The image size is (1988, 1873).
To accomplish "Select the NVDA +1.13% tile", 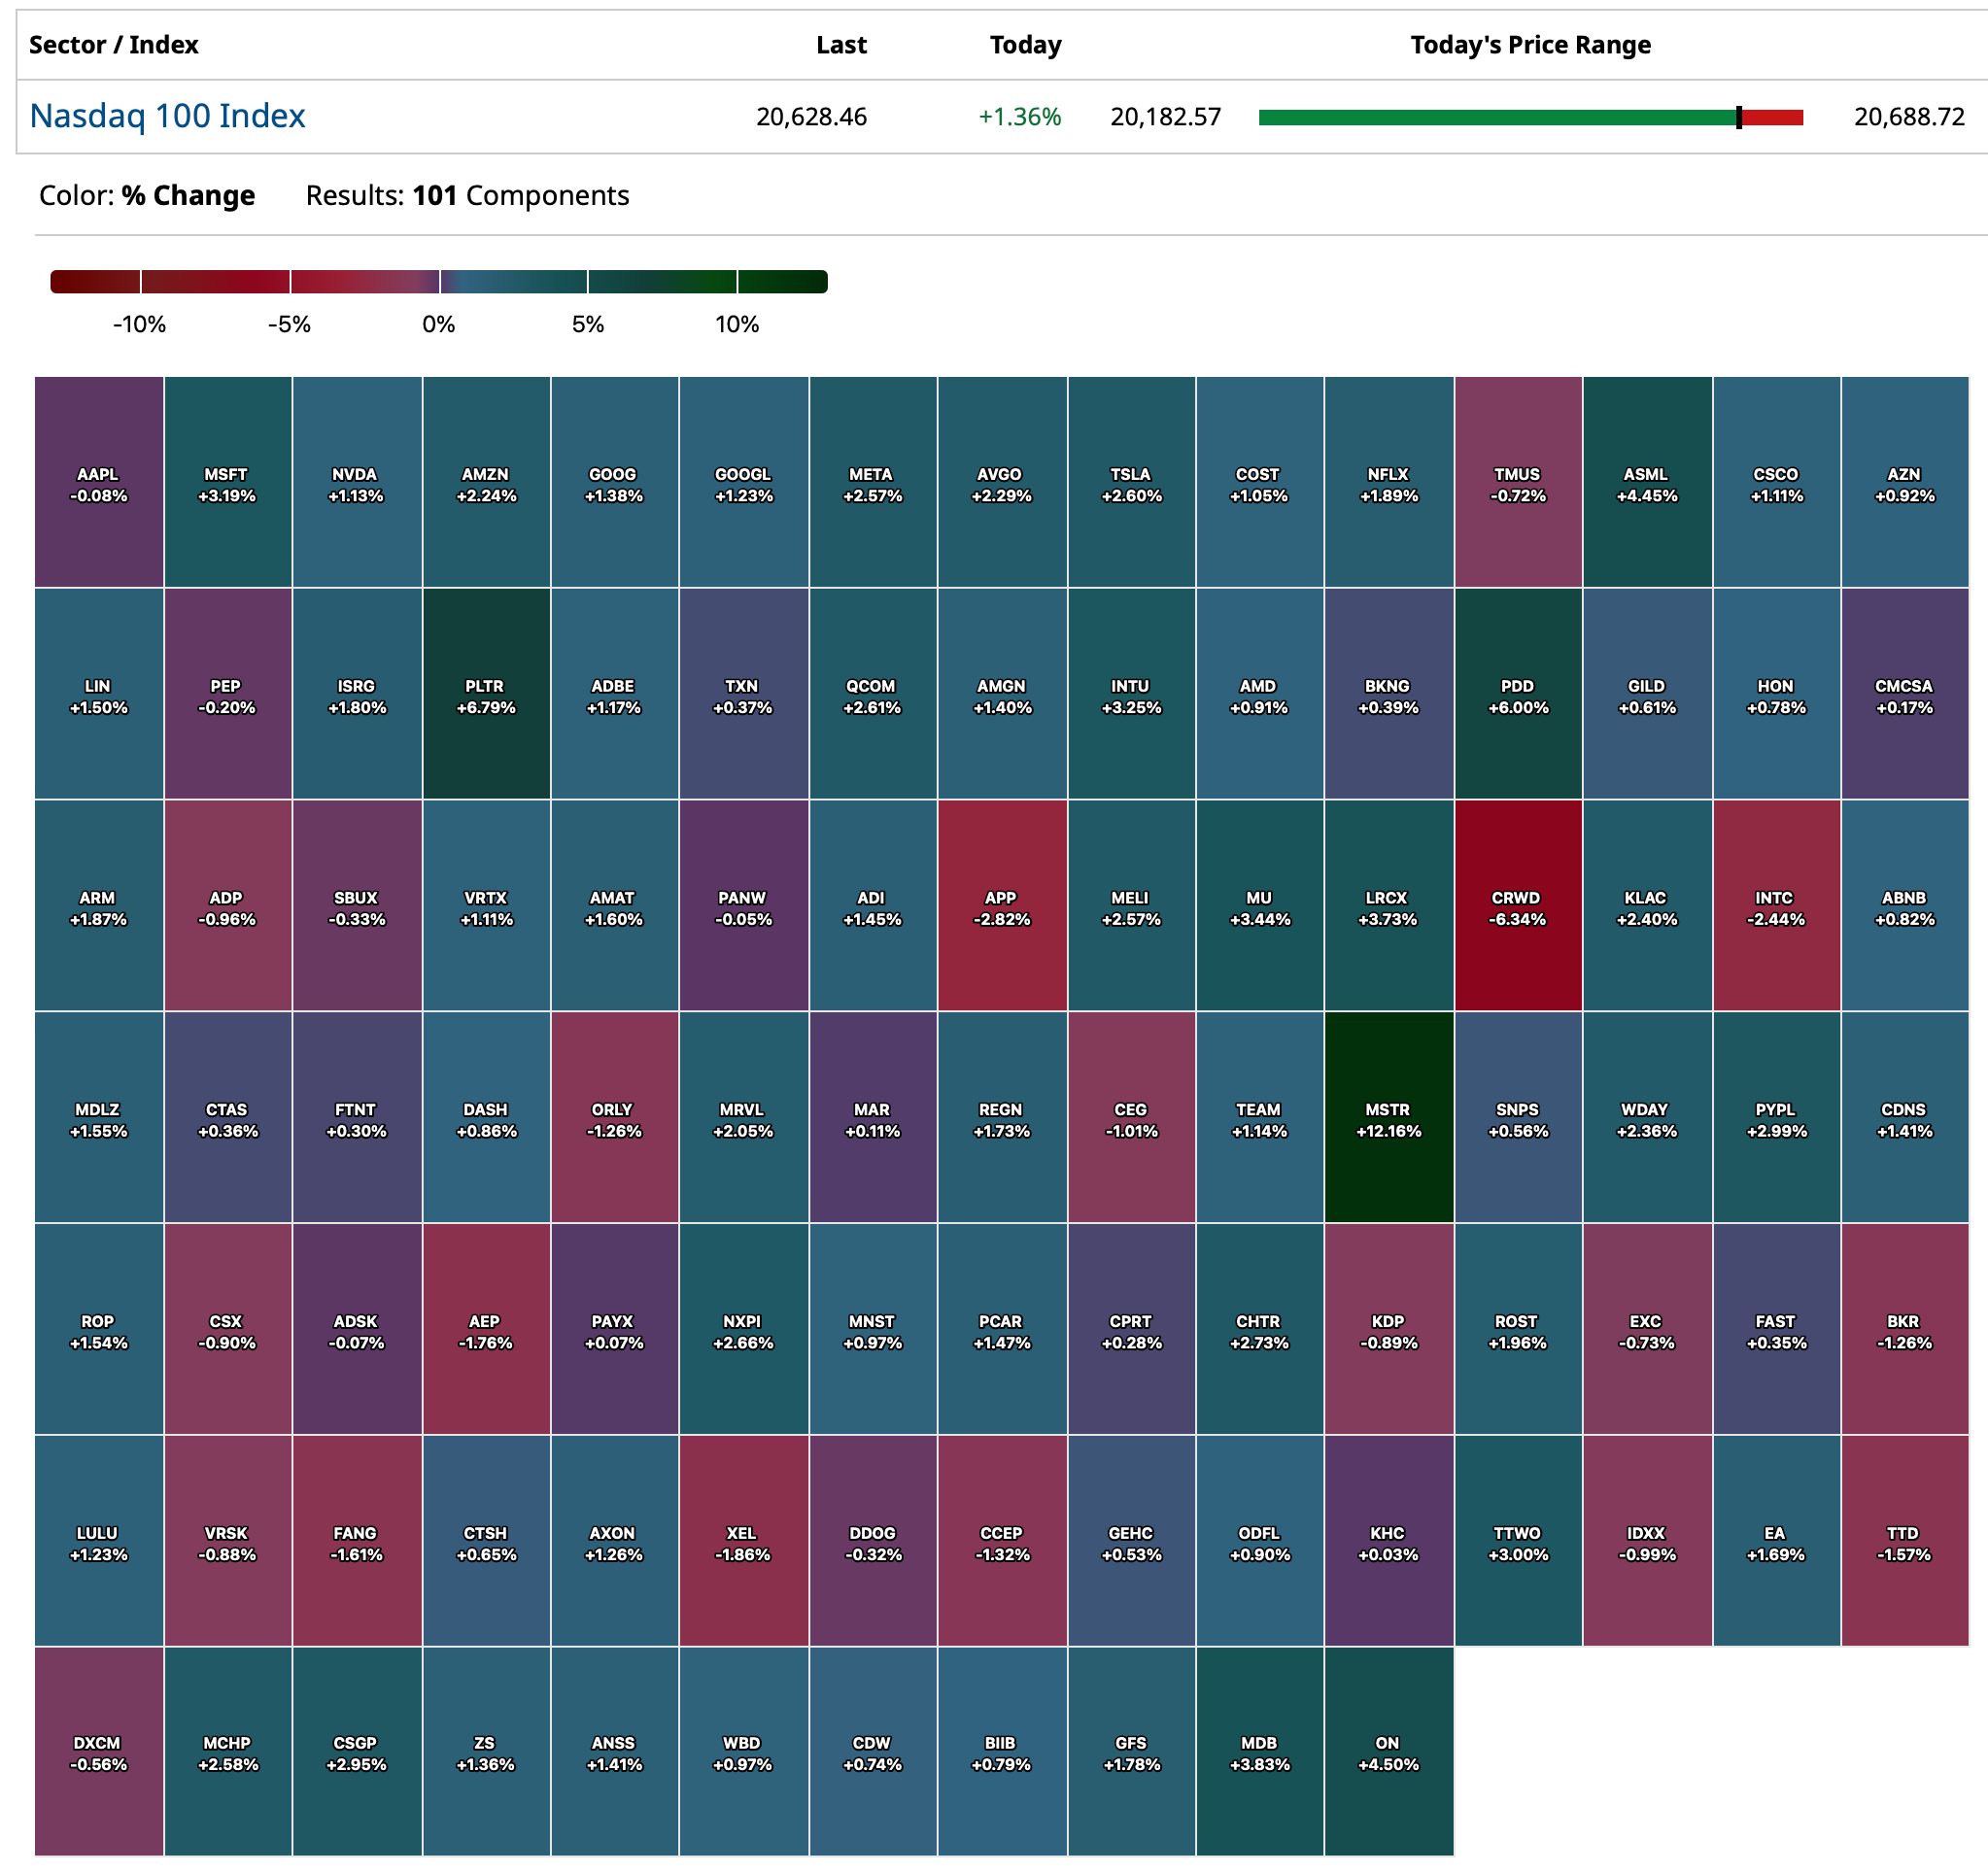I will pyautogui.click(x=356, y=482).
